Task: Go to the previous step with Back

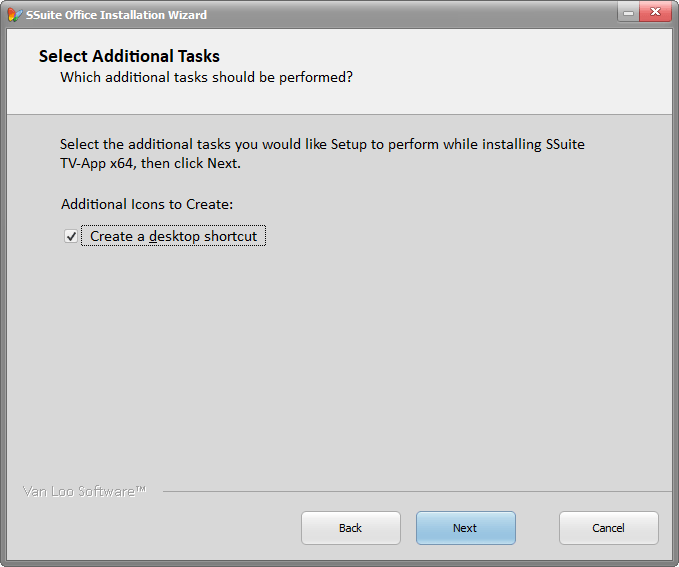Action: point(350,528)
